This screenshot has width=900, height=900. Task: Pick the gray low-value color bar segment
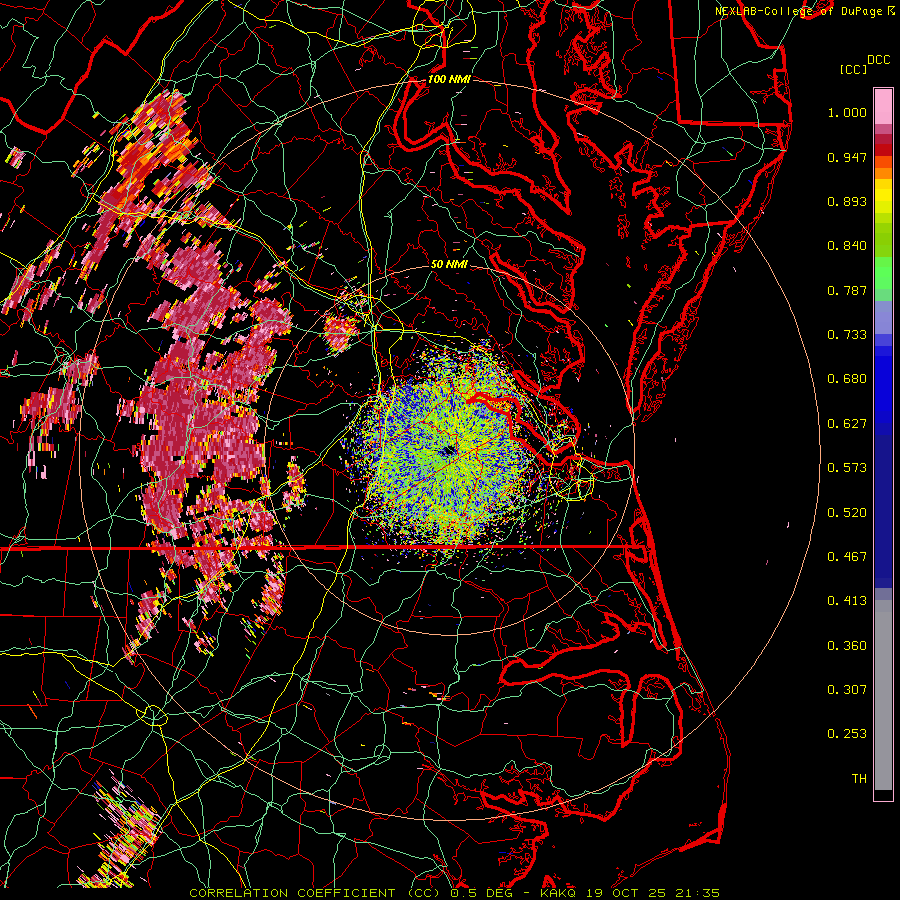(883, 695)
